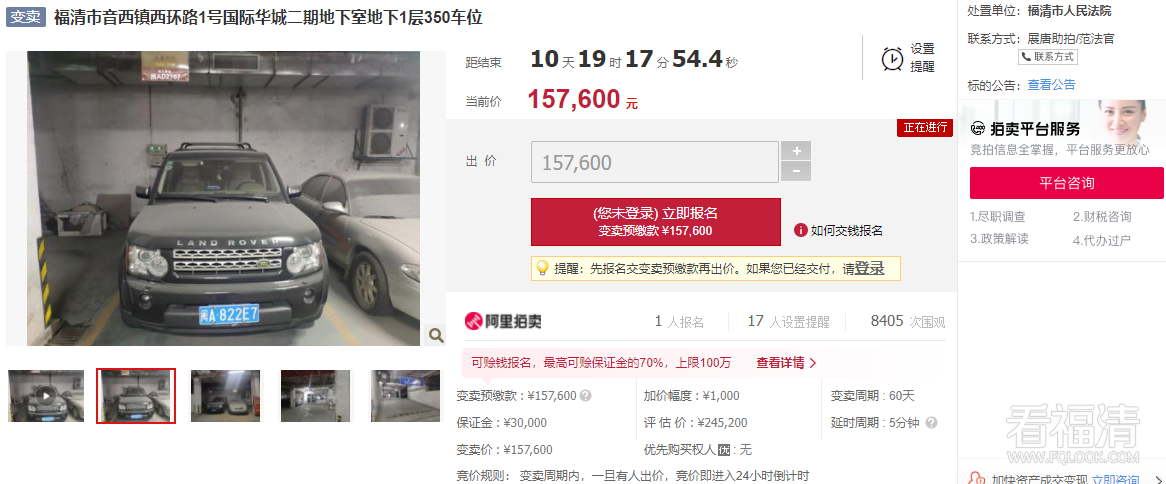Expand 查看详情 insurance details
Image resolution: width=1166 pixels, height=484 pixels.
787,363
